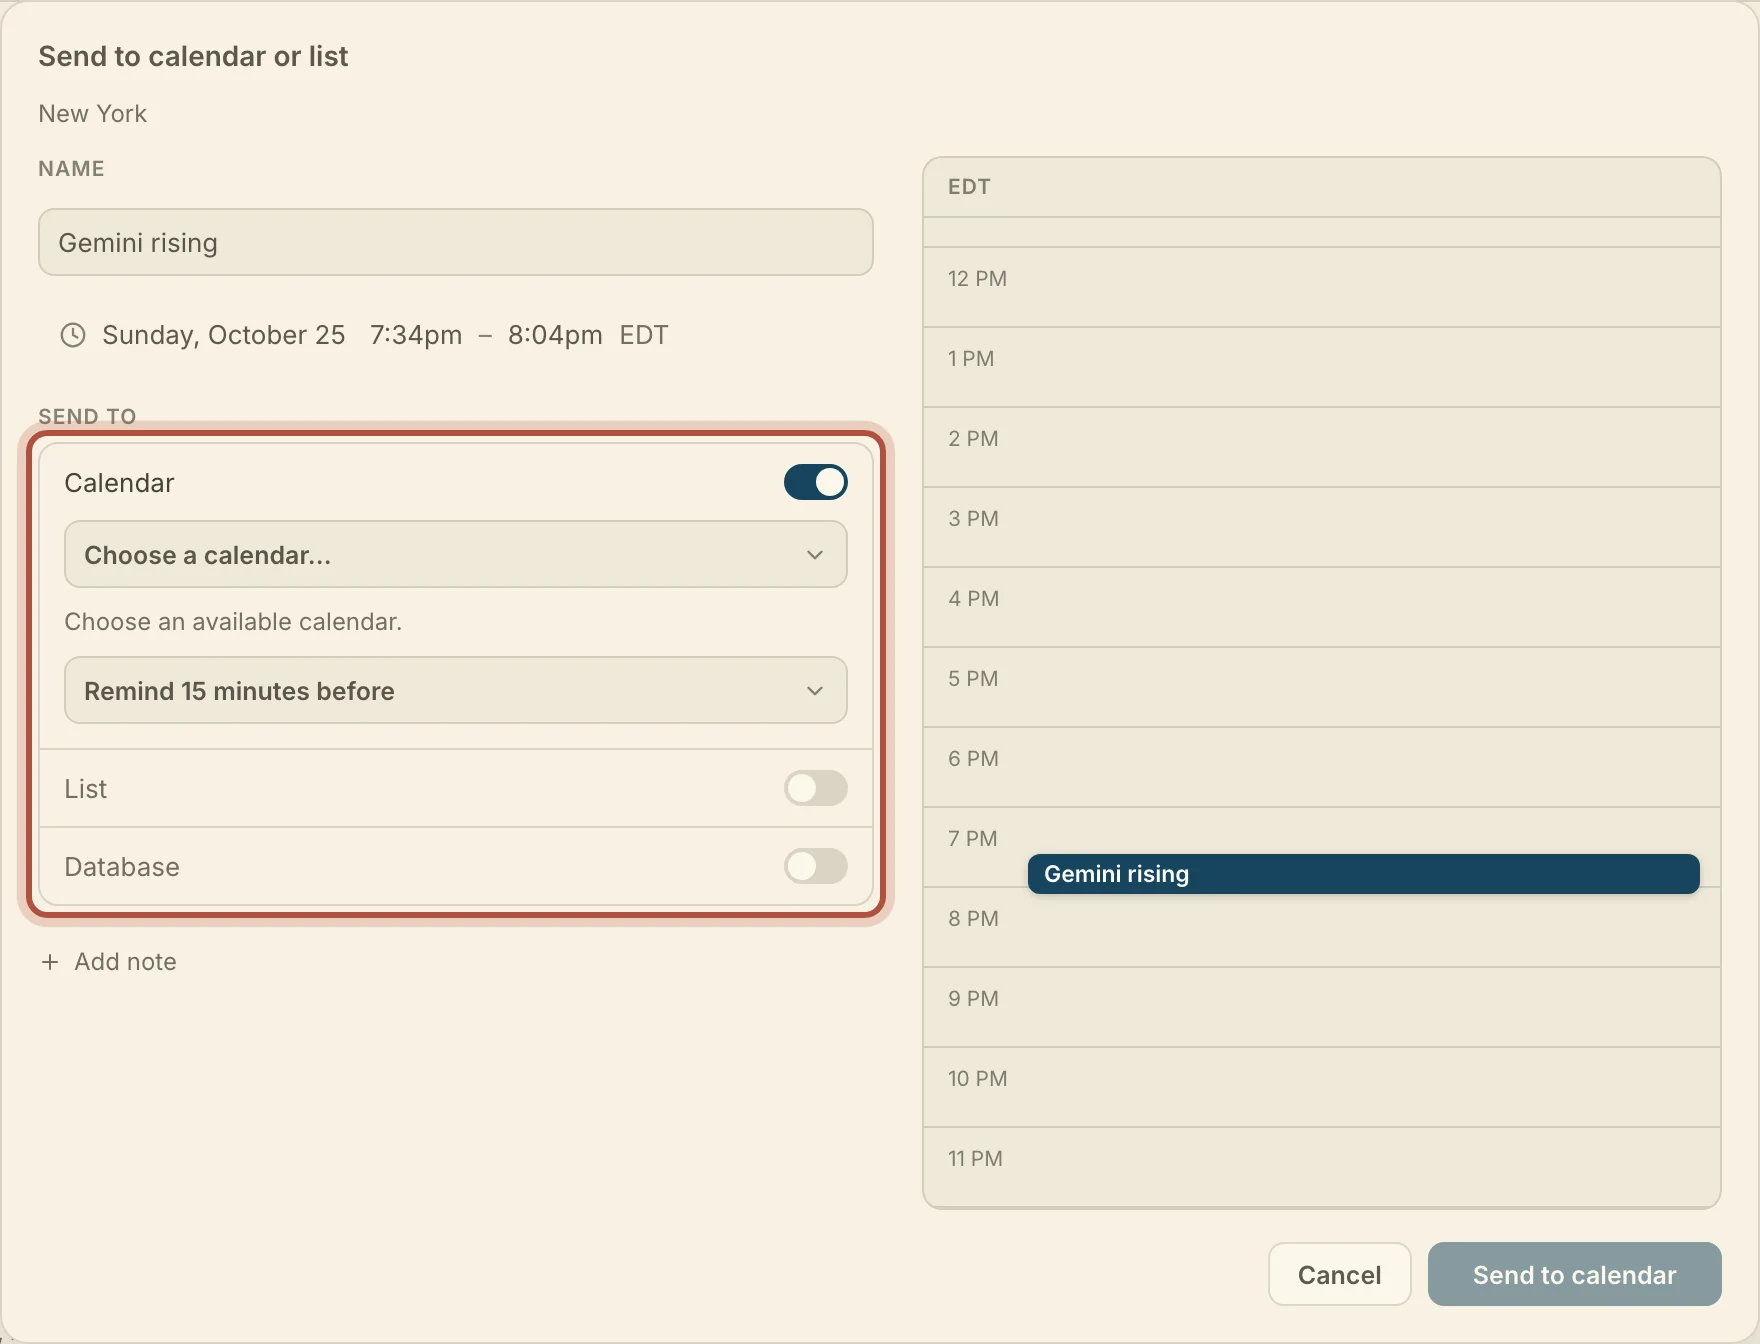Click the Choose an available calendar hint

[233, 622]
